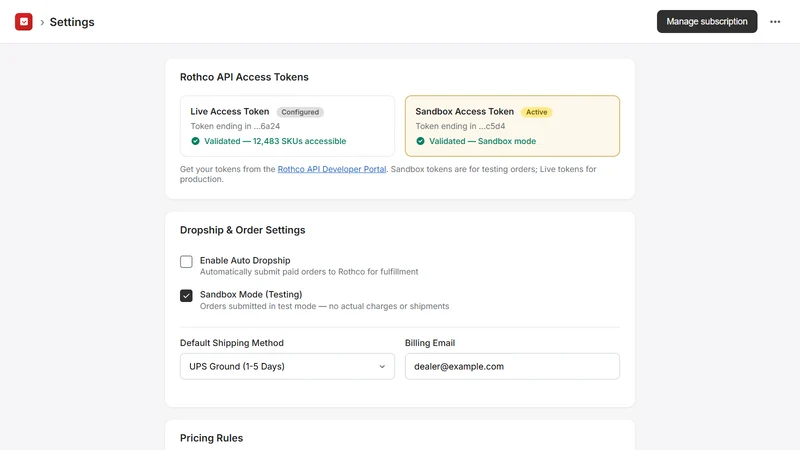The height and width of the screenshot is (450, 800).
Task: Click the breadcrumb chevron beside Settings
Action: tap(42, 22)
